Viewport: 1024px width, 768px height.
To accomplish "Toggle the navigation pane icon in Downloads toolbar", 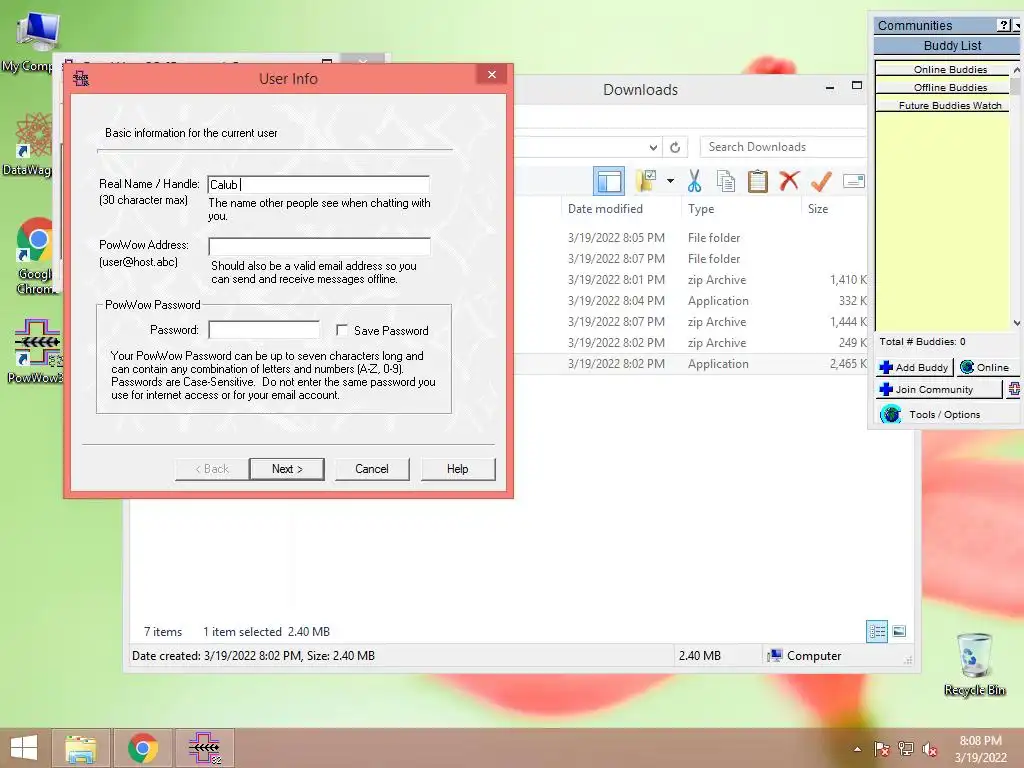I will coord(609,181).
